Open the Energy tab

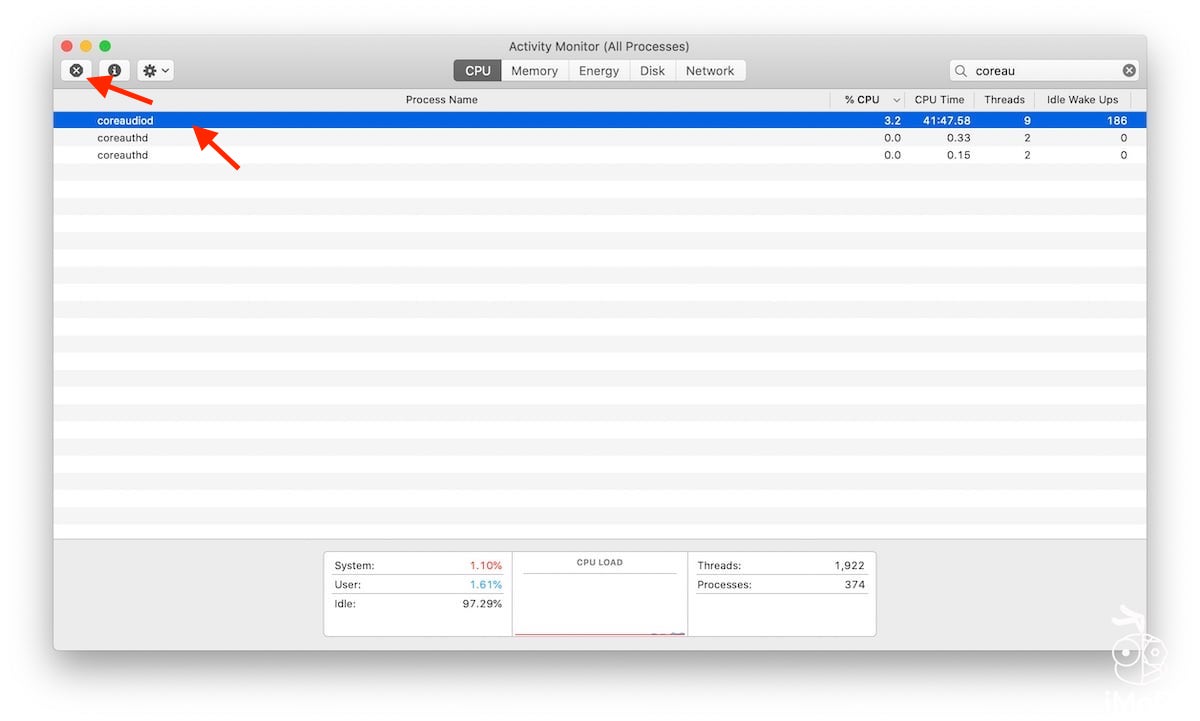[599, 71]
